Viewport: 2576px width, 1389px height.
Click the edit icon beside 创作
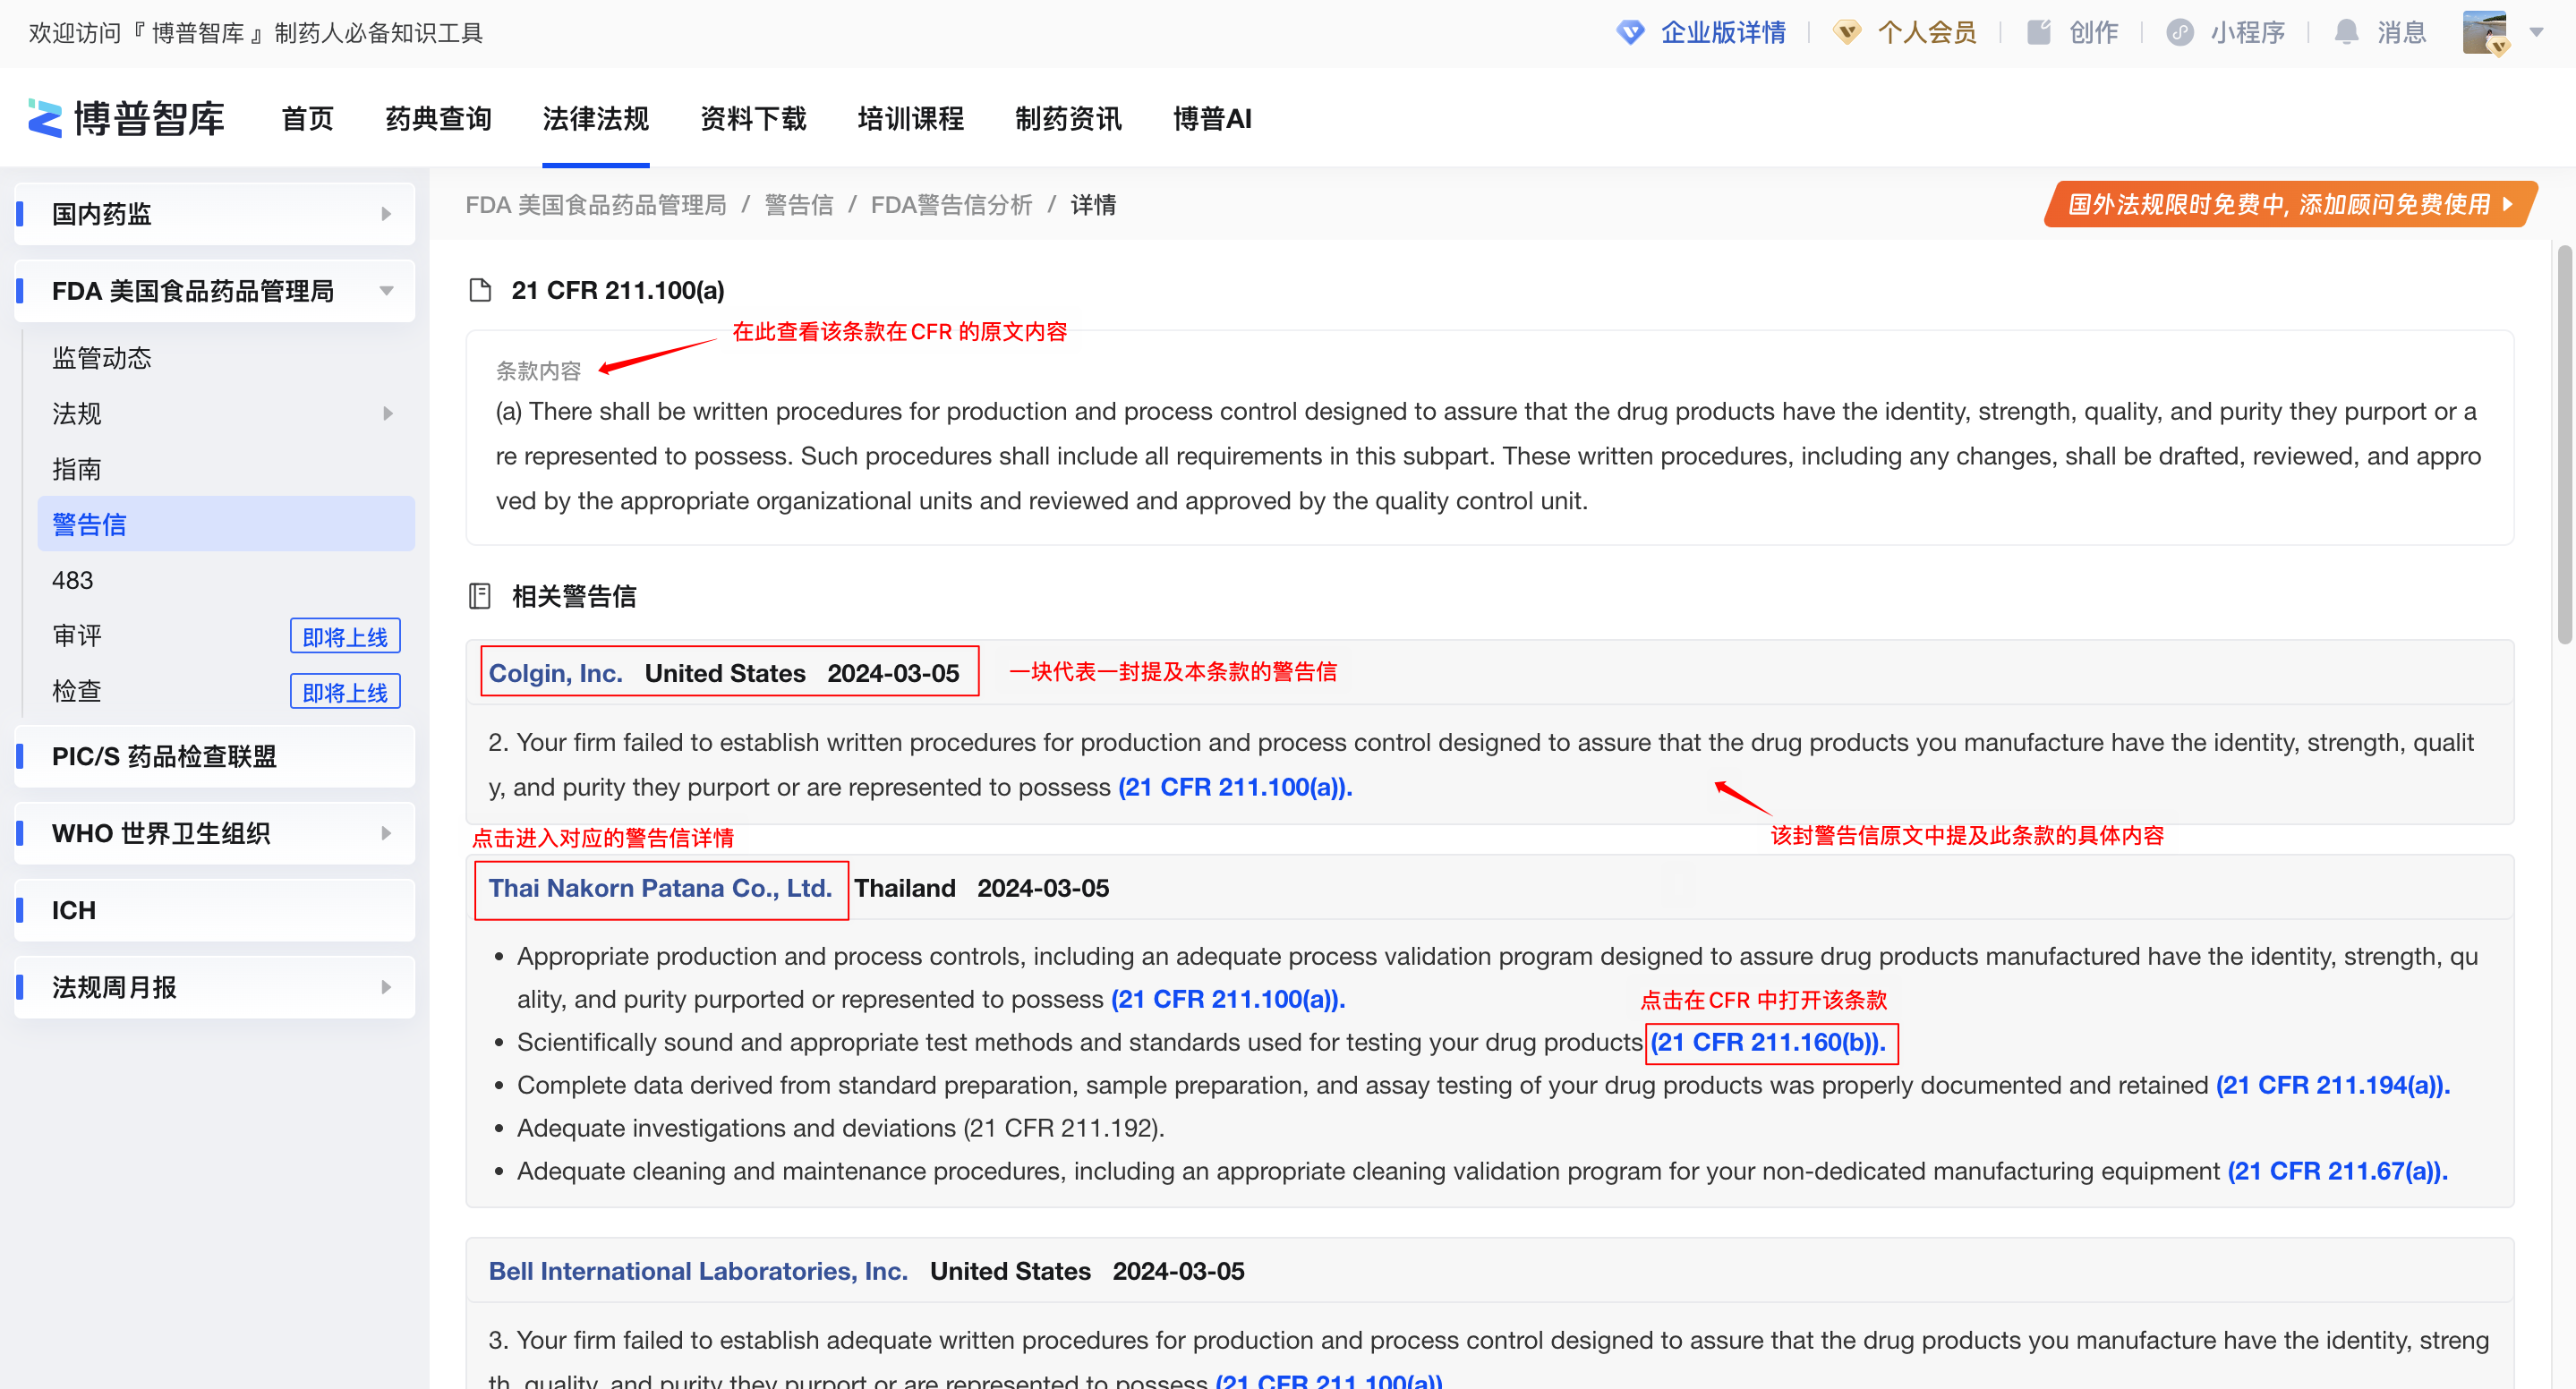click(2039, 33)
